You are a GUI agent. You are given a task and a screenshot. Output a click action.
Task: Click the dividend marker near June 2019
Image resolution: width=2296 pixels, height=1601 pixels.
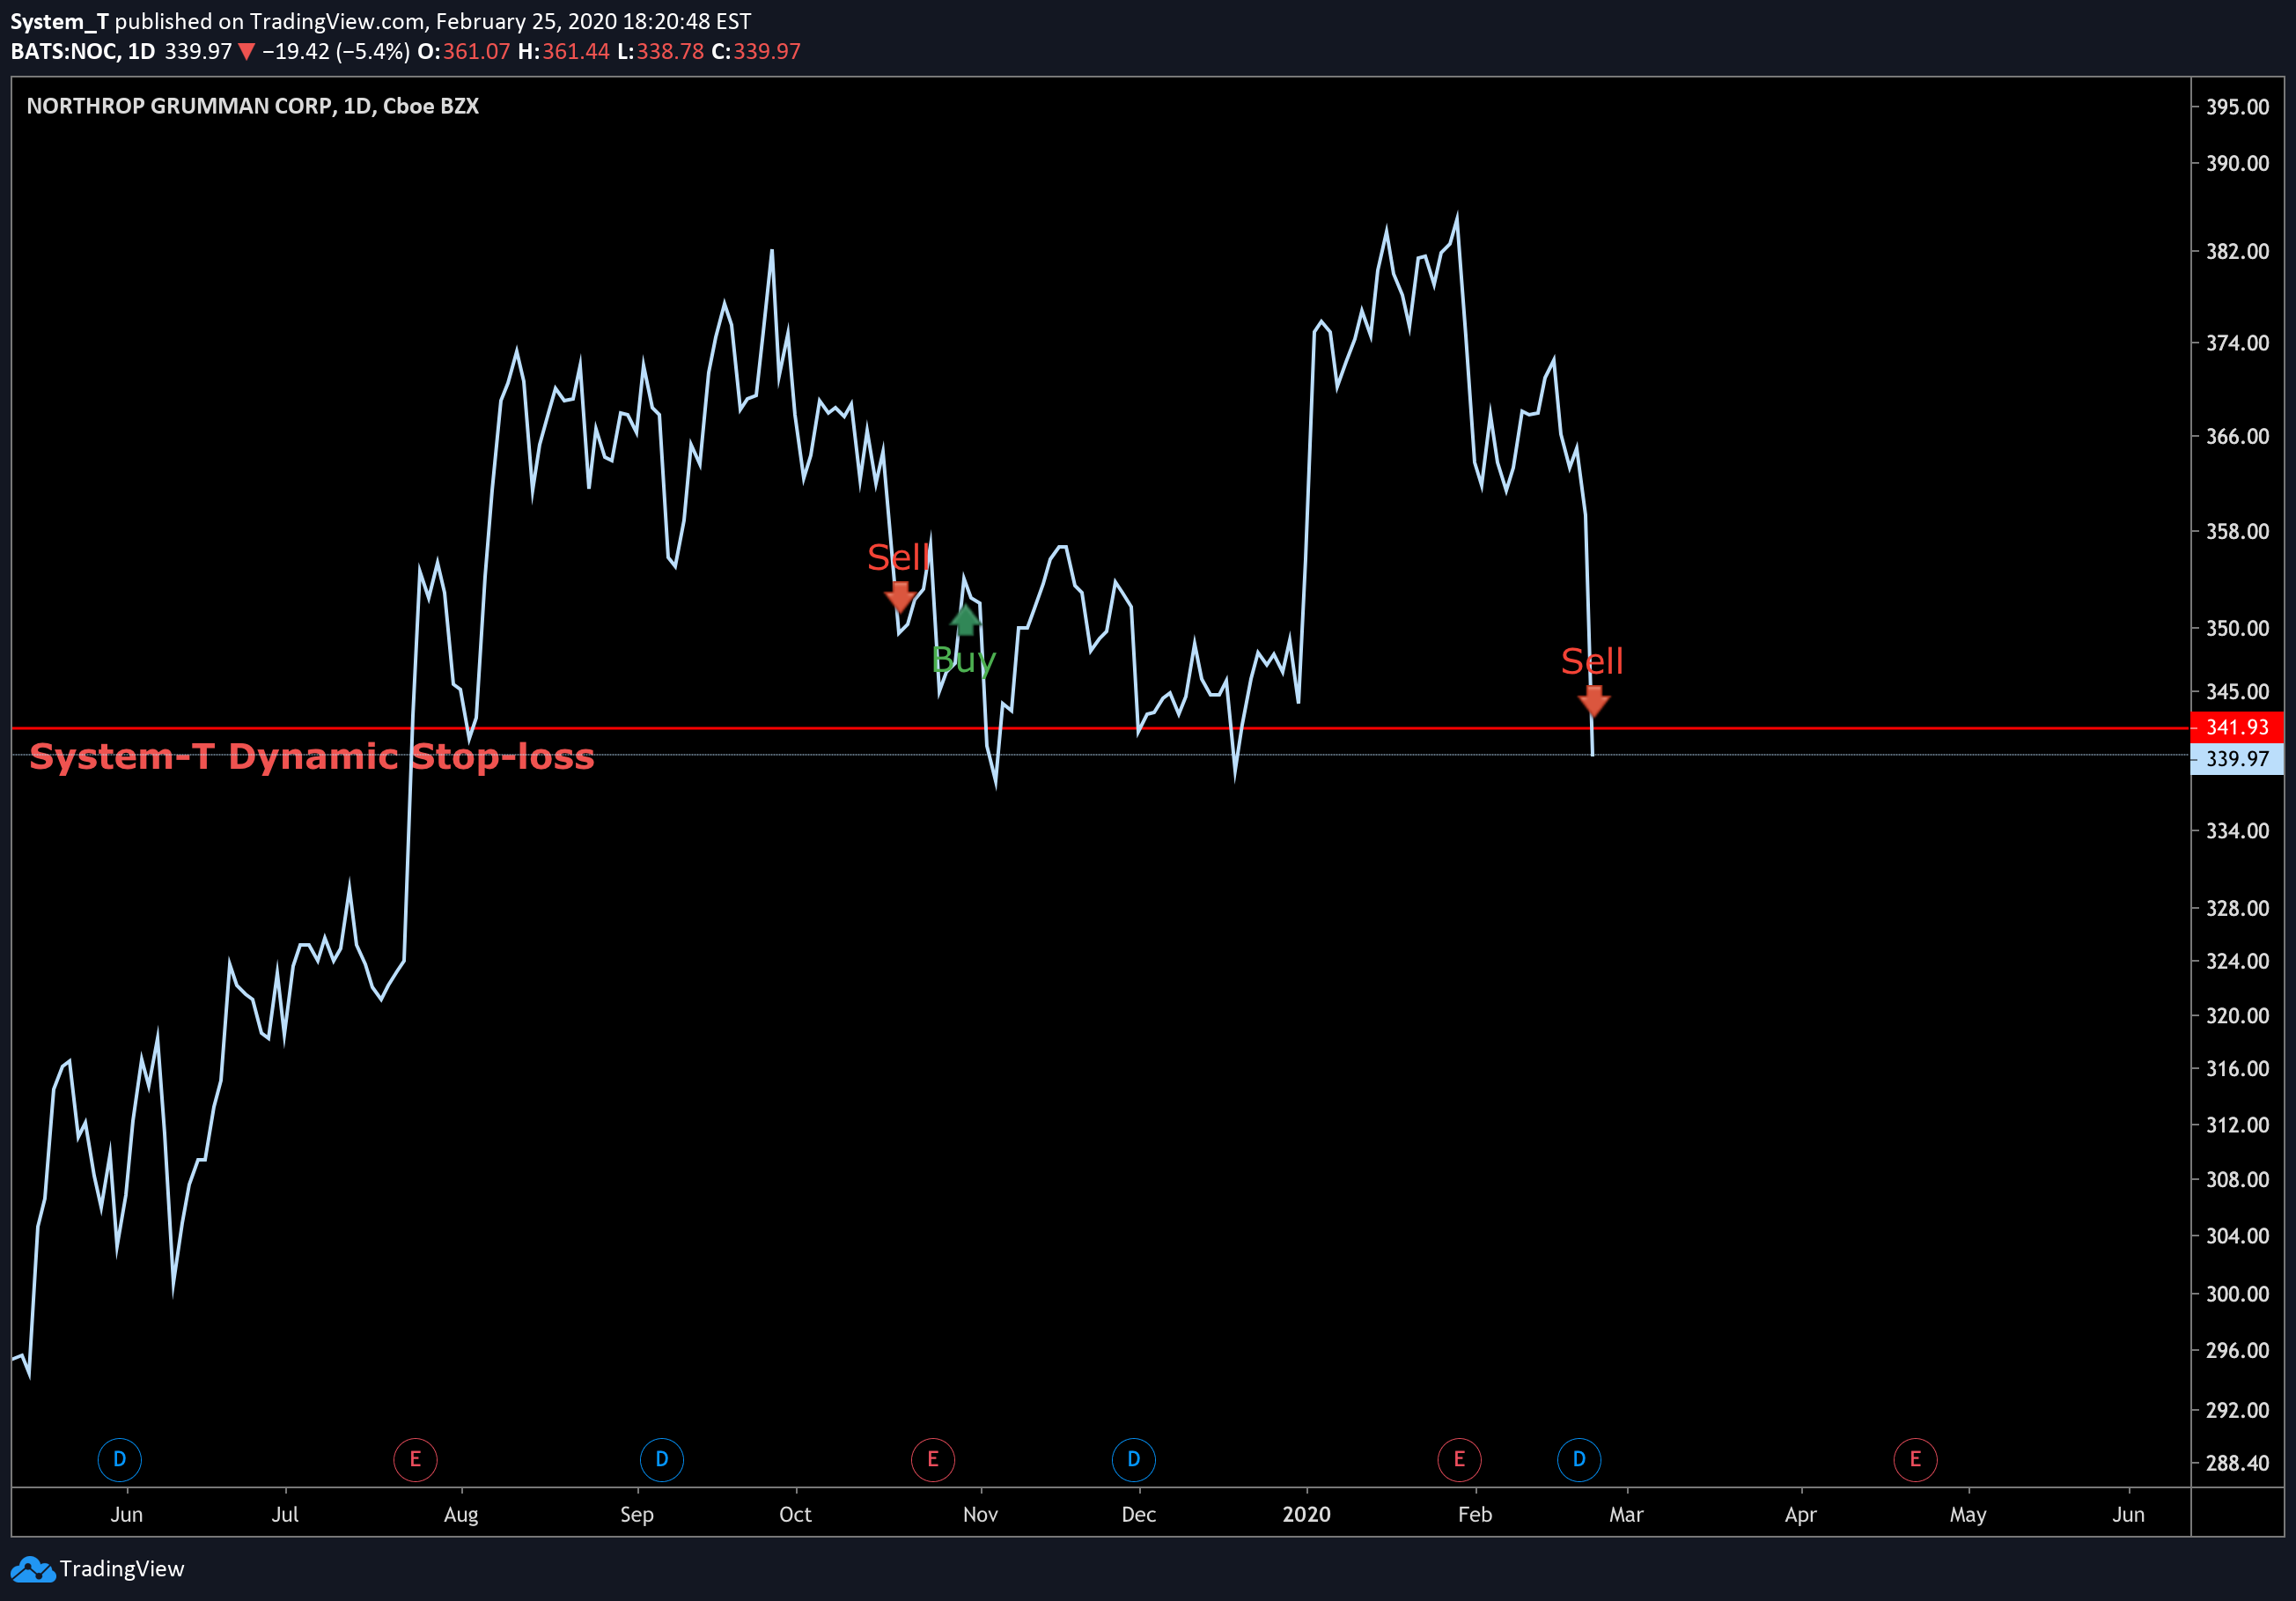119,1459
